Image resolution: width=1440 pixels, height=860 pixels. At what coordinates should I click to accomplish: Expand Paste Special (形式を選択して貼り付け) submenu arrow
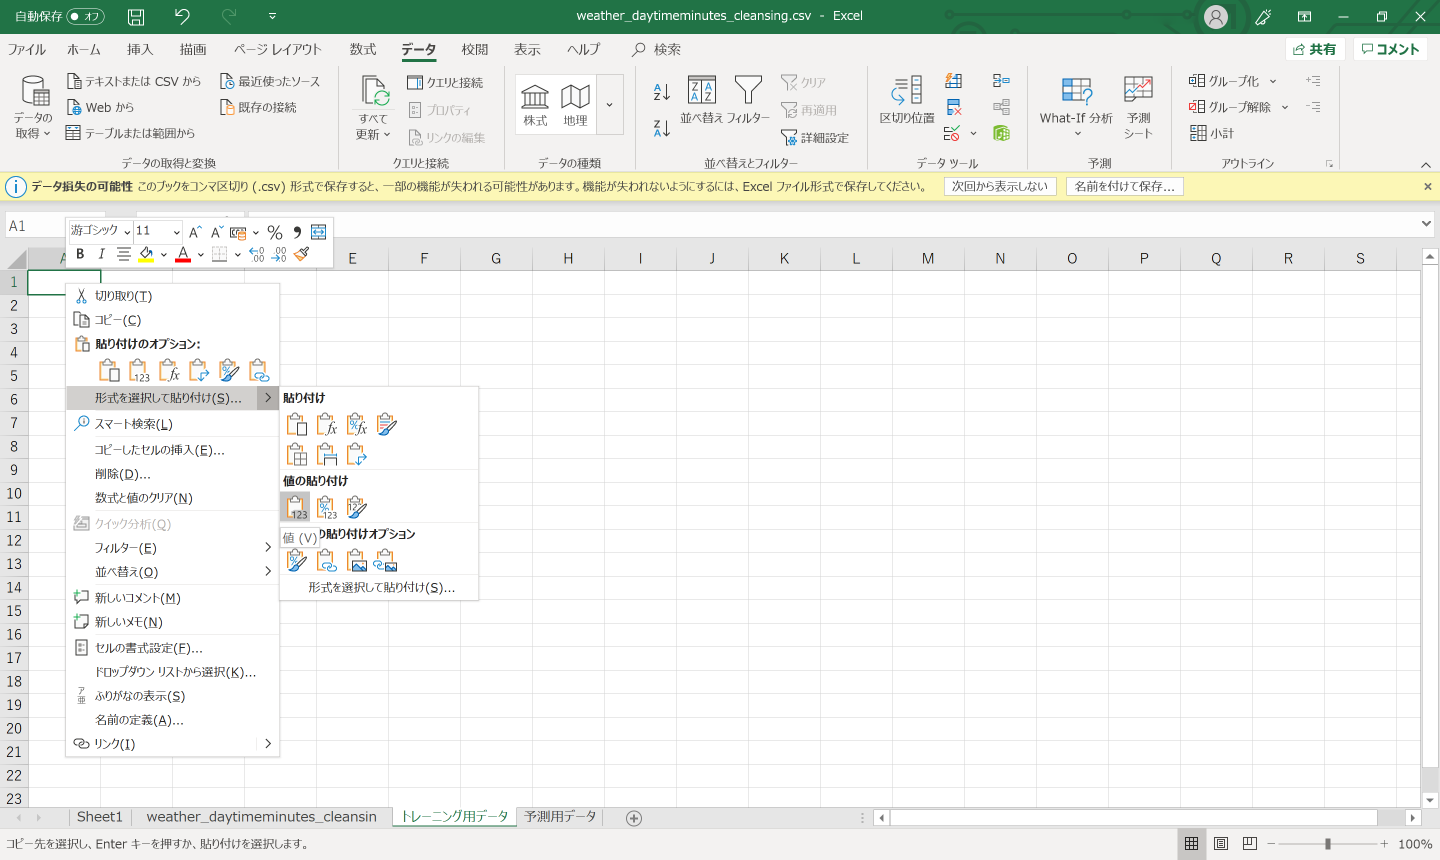click(x=268, y=398)
